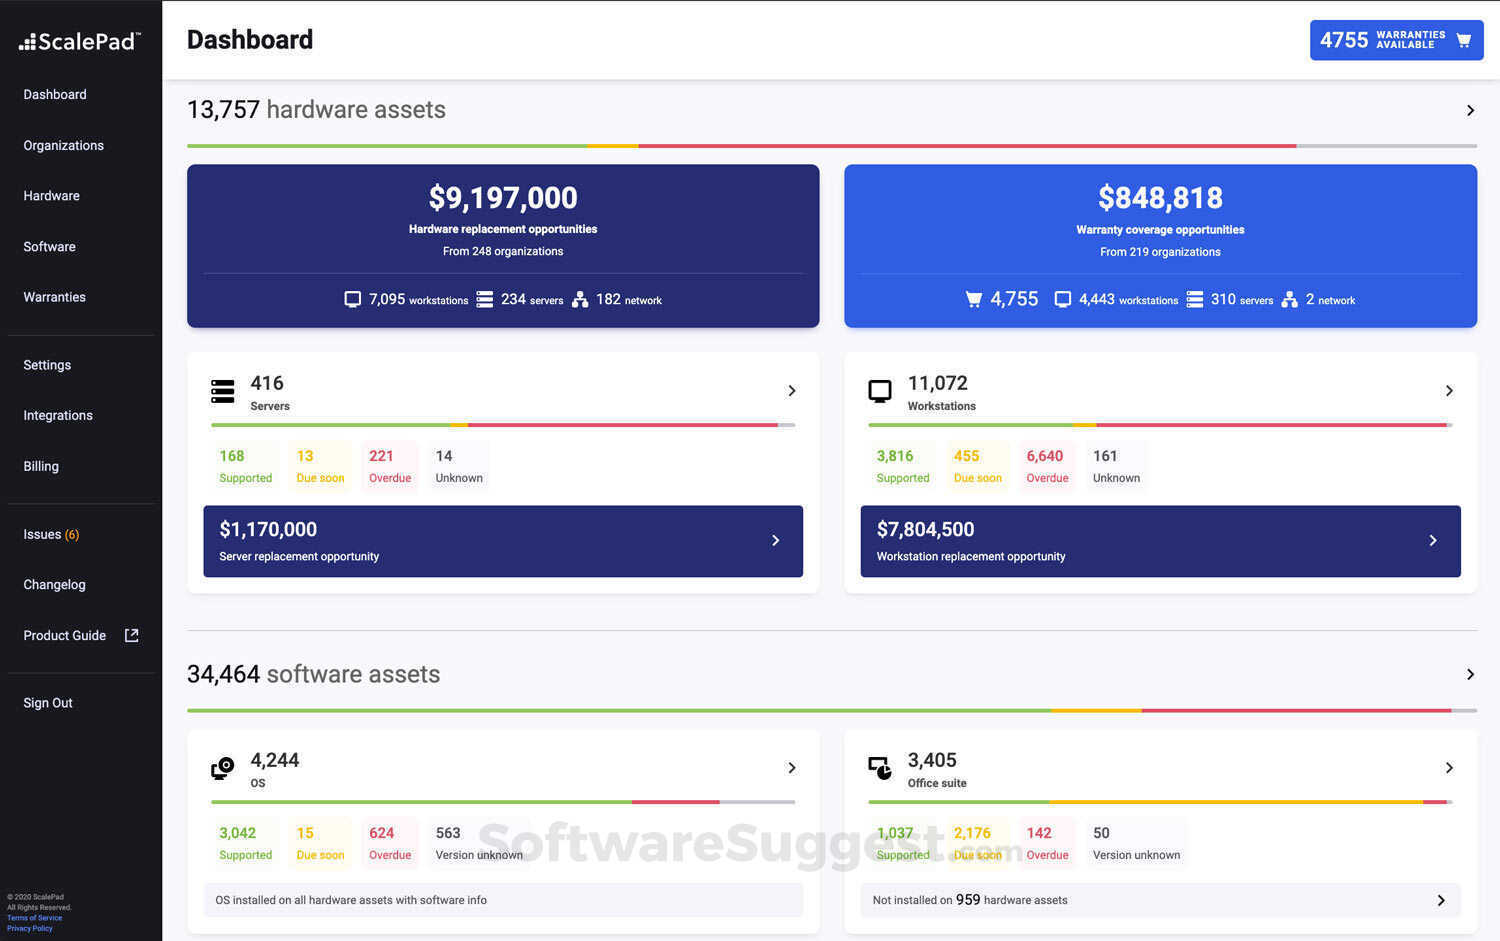Click the ScalePad logo
1500x941 pixels.
click(78, 41)
